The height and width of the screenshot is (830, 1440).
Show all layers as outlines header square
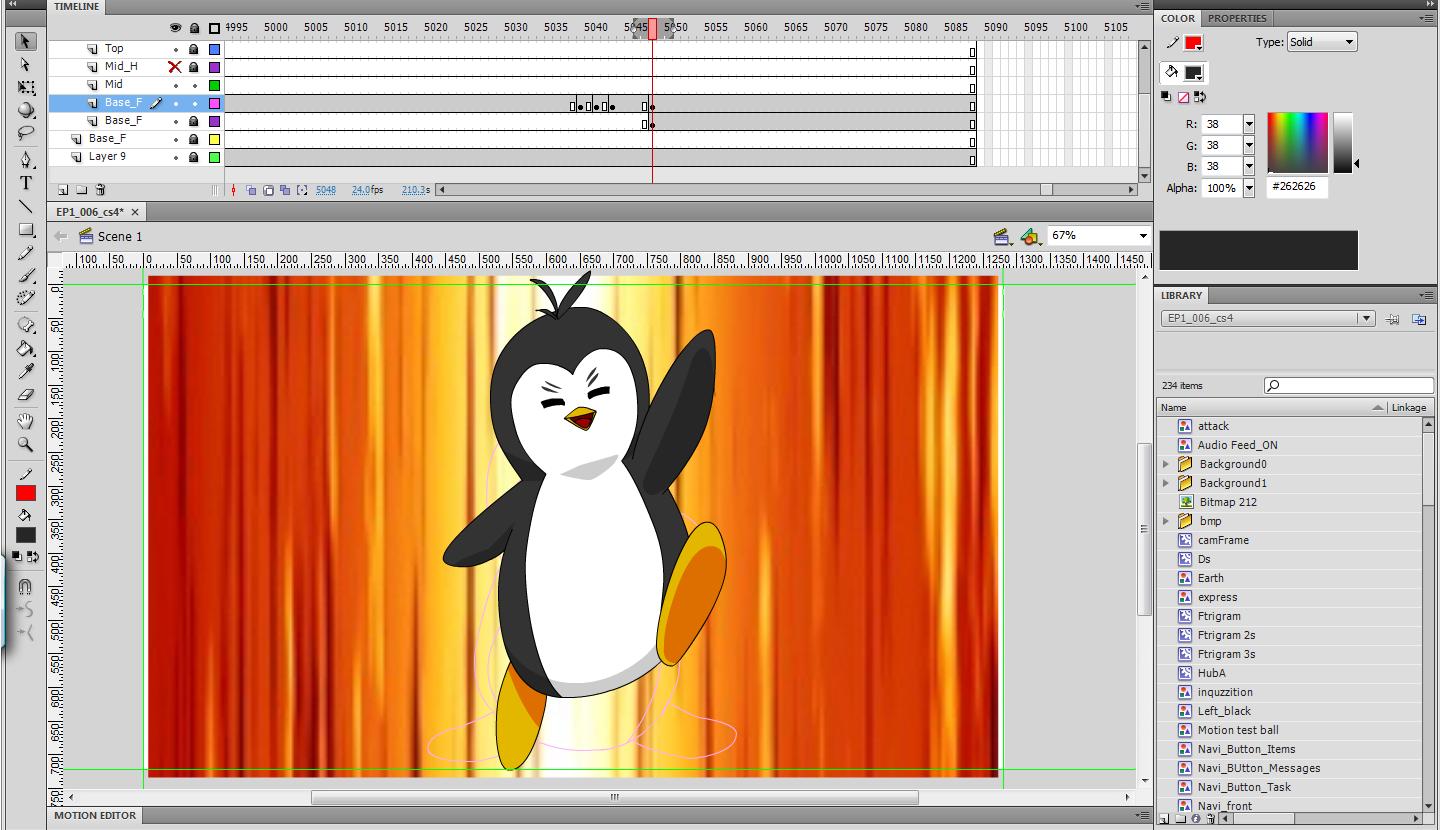(x=214, y=28)
